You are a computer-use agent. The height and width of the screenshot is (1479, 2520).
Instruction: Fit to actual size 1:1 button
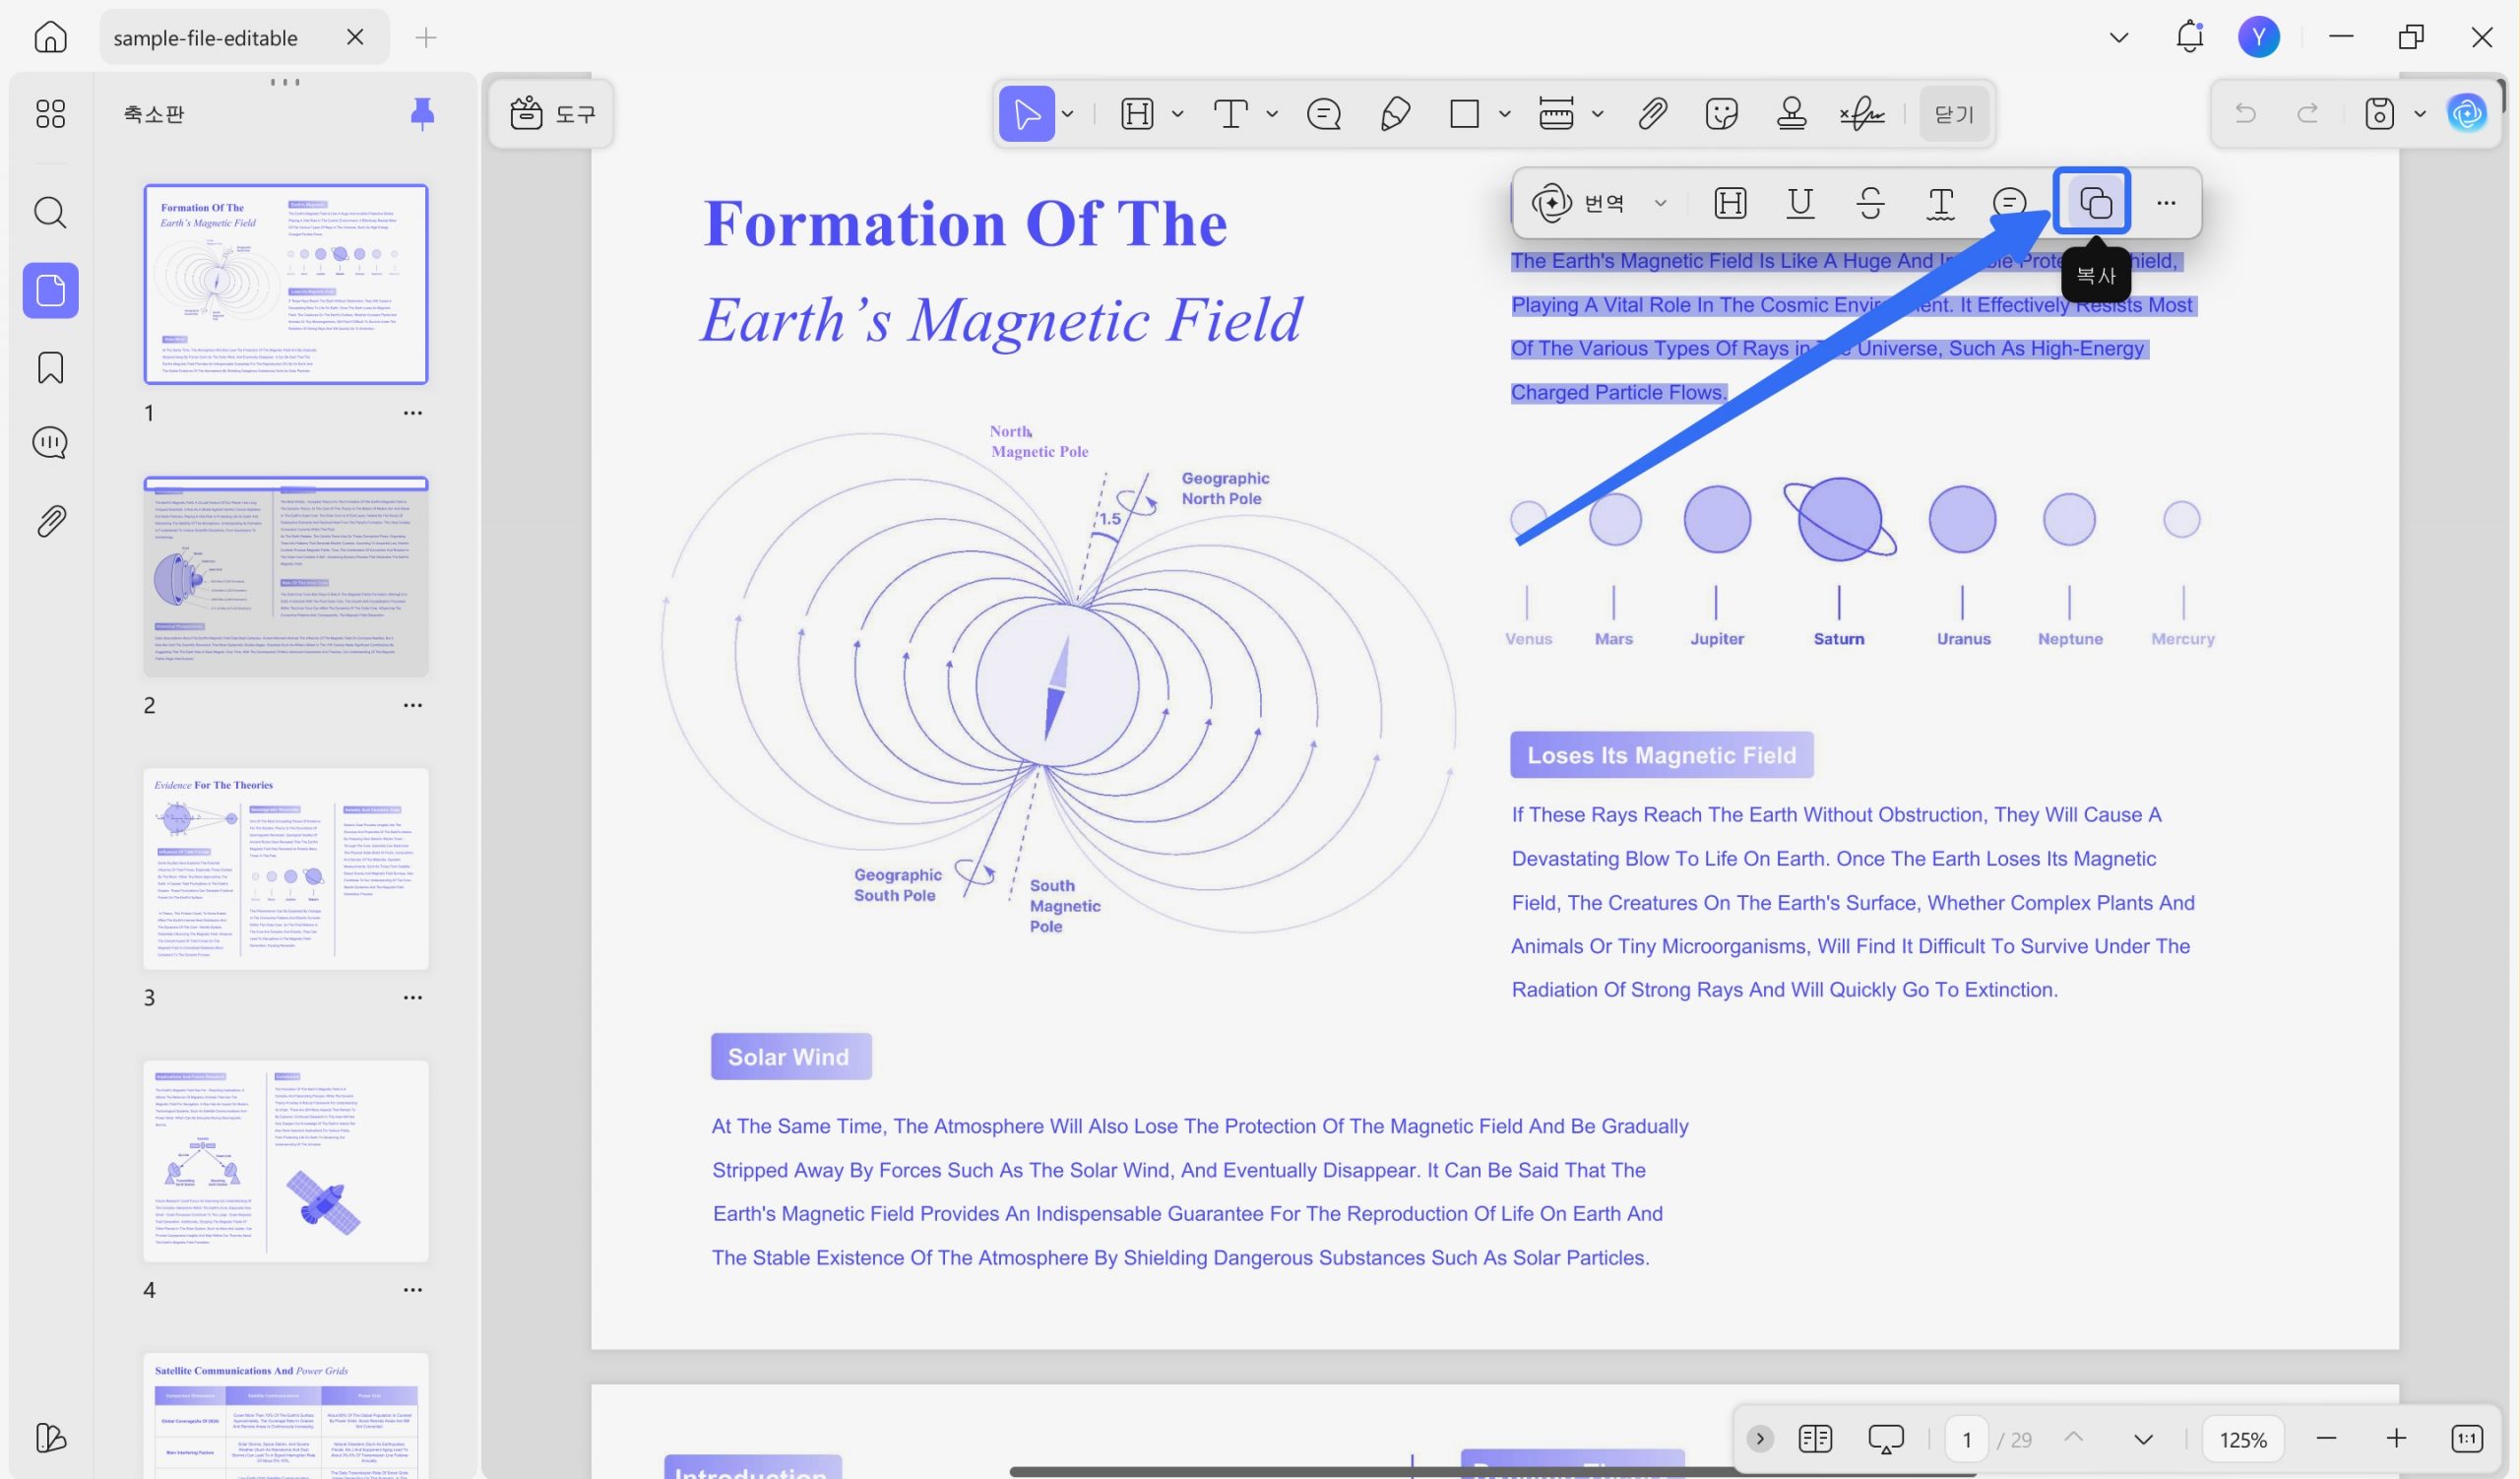2467,1439
